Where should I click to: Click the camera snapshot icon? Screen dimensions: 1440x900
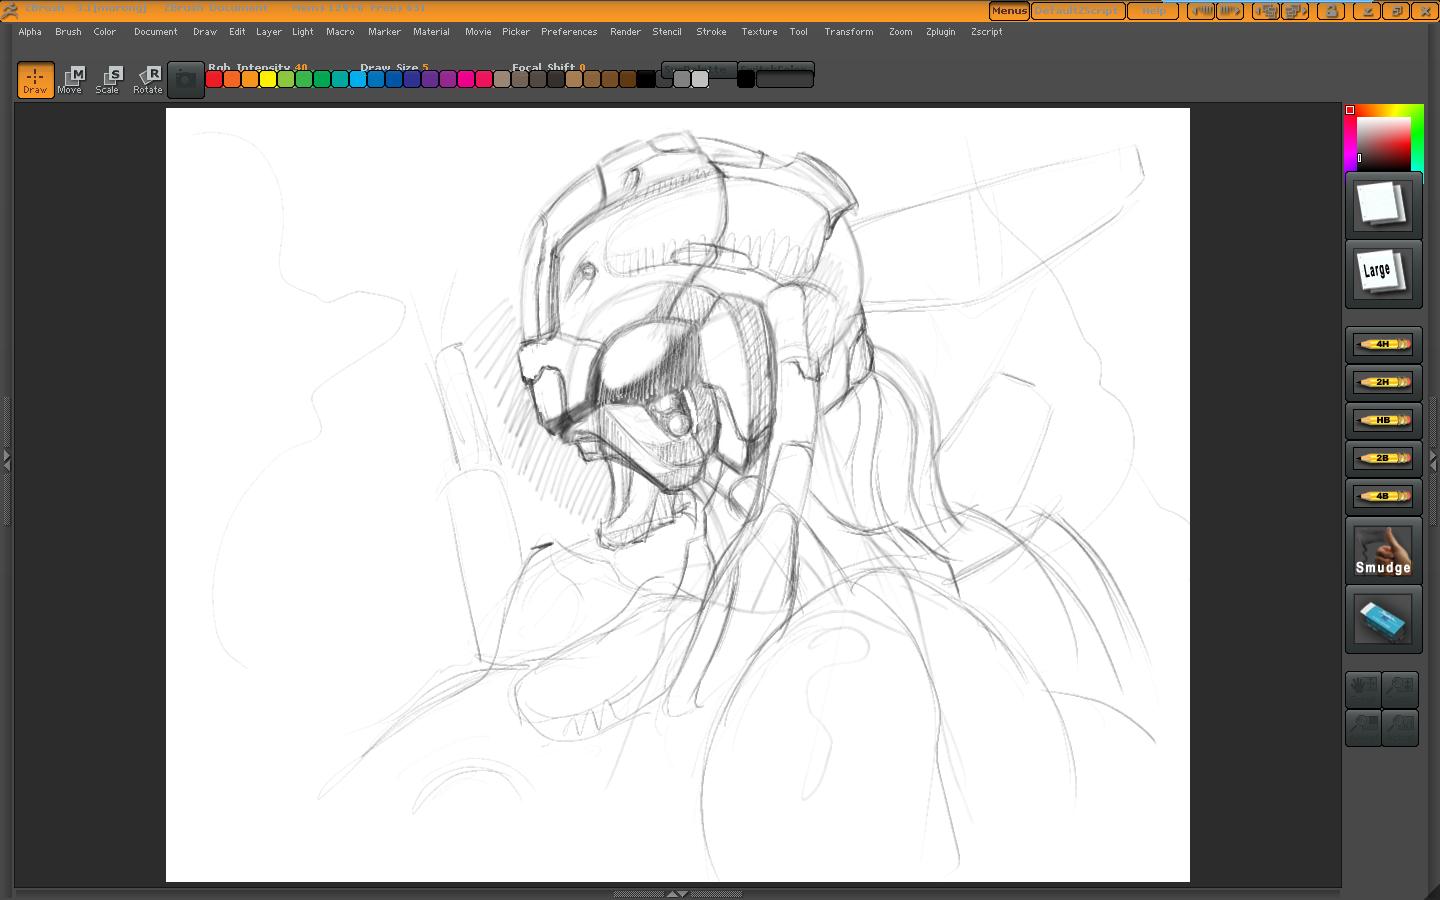[x=185, y=80]
